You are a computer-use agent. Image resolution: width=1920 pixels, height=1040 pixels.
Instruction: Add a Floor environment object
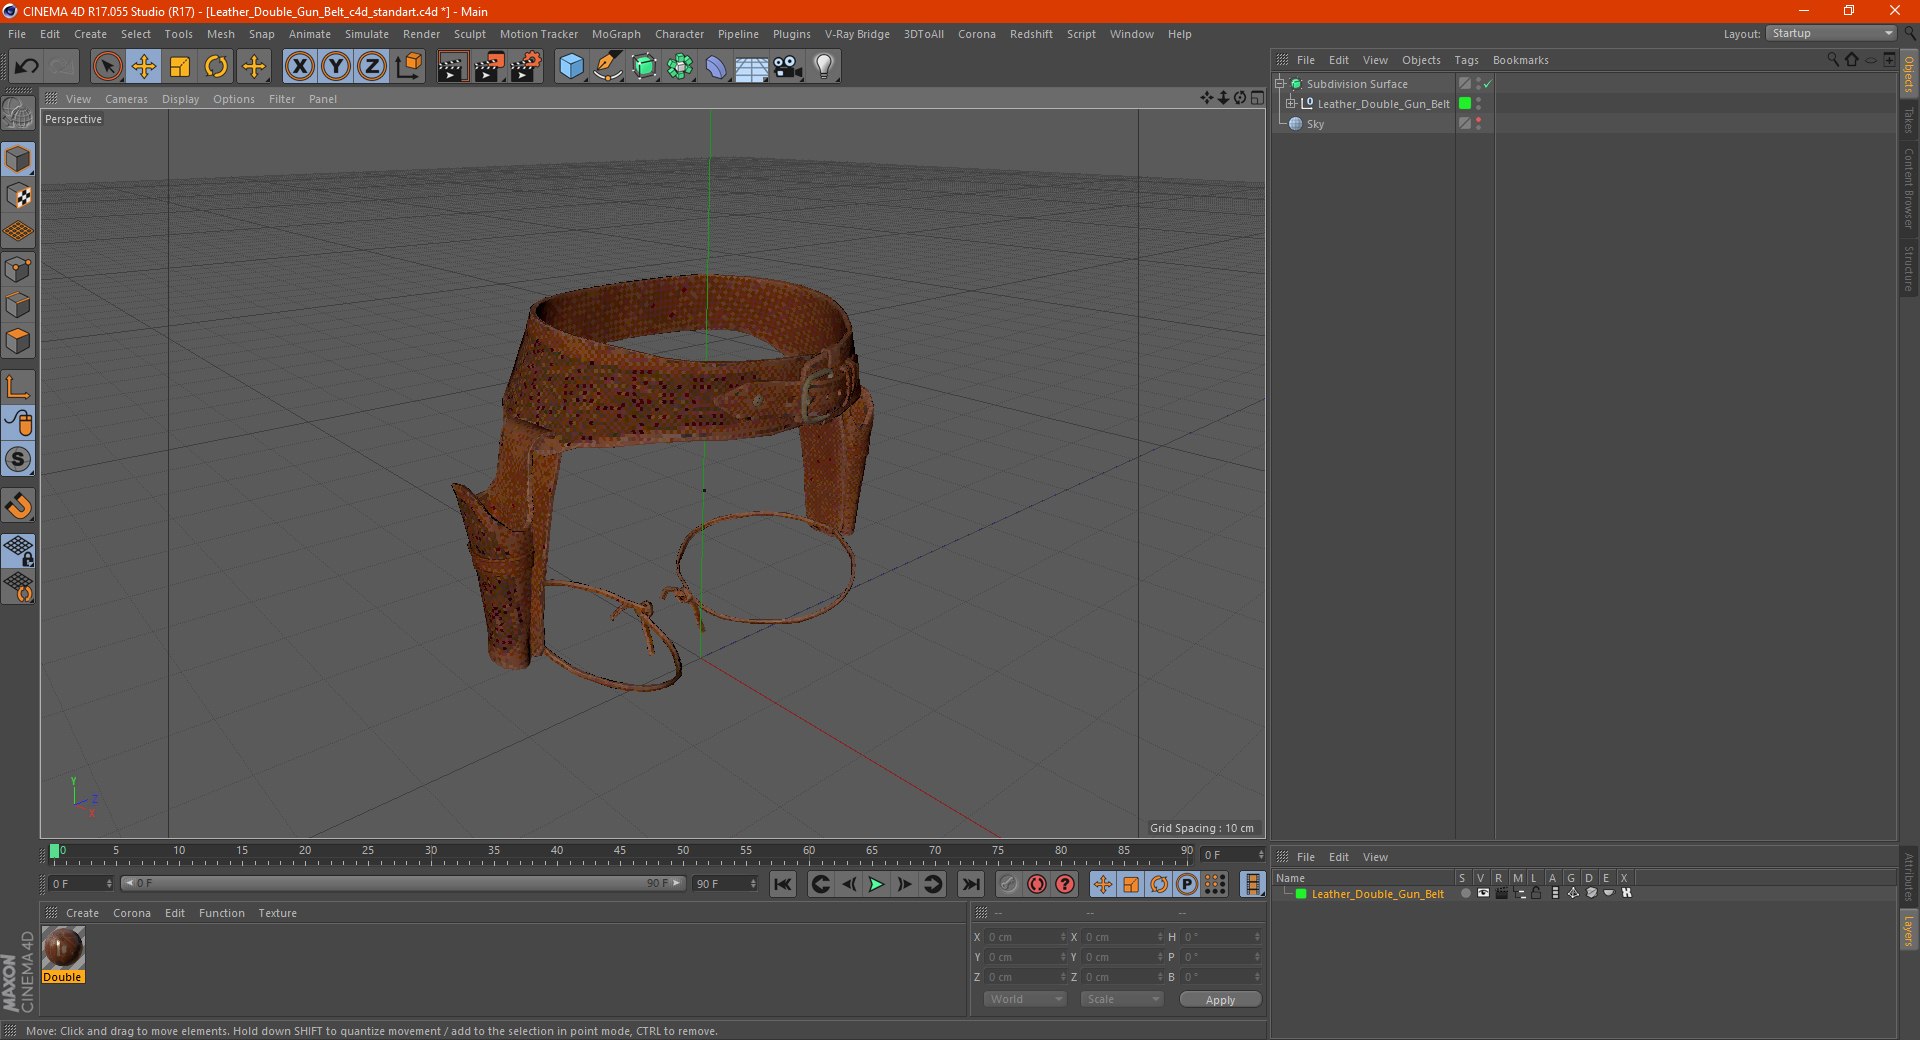point(752,67)
